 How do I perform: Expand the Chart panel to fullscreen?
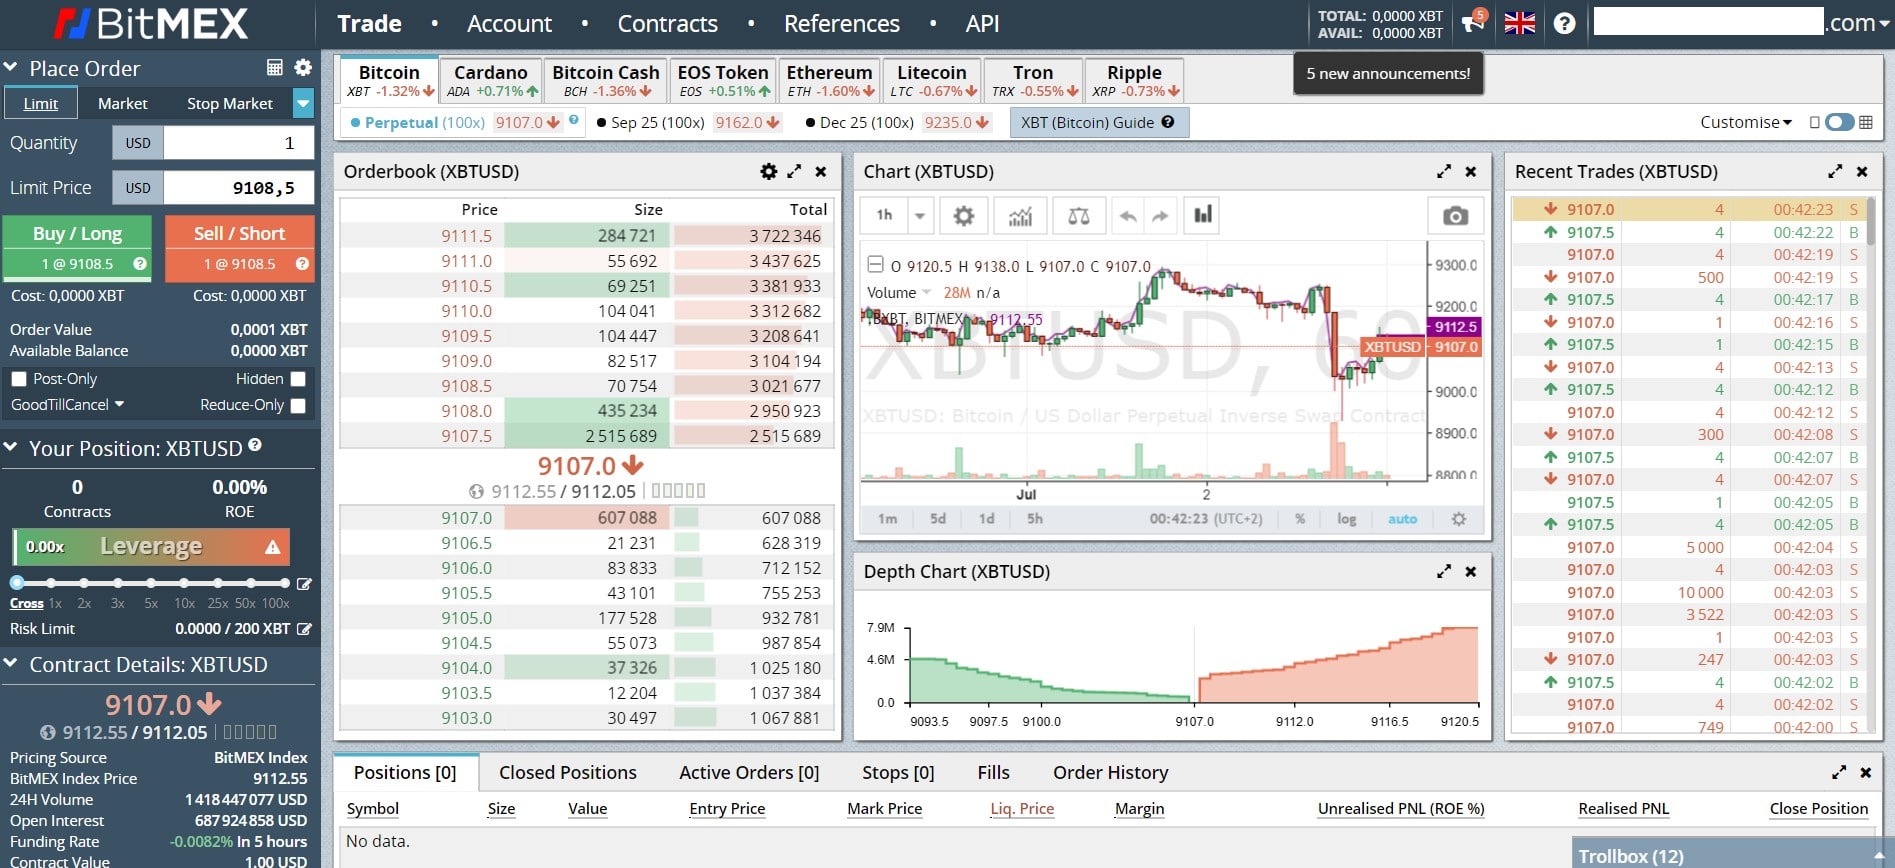pyautogui.click(x=1444, y=171)
